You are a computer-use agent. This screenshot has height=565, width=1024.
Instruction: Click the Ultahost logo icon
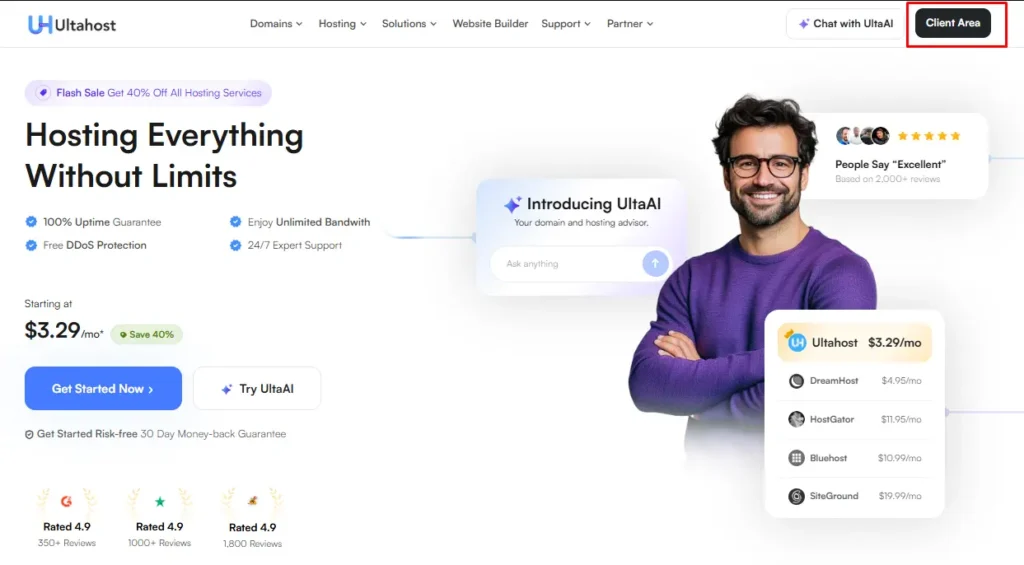coord(39,25)
